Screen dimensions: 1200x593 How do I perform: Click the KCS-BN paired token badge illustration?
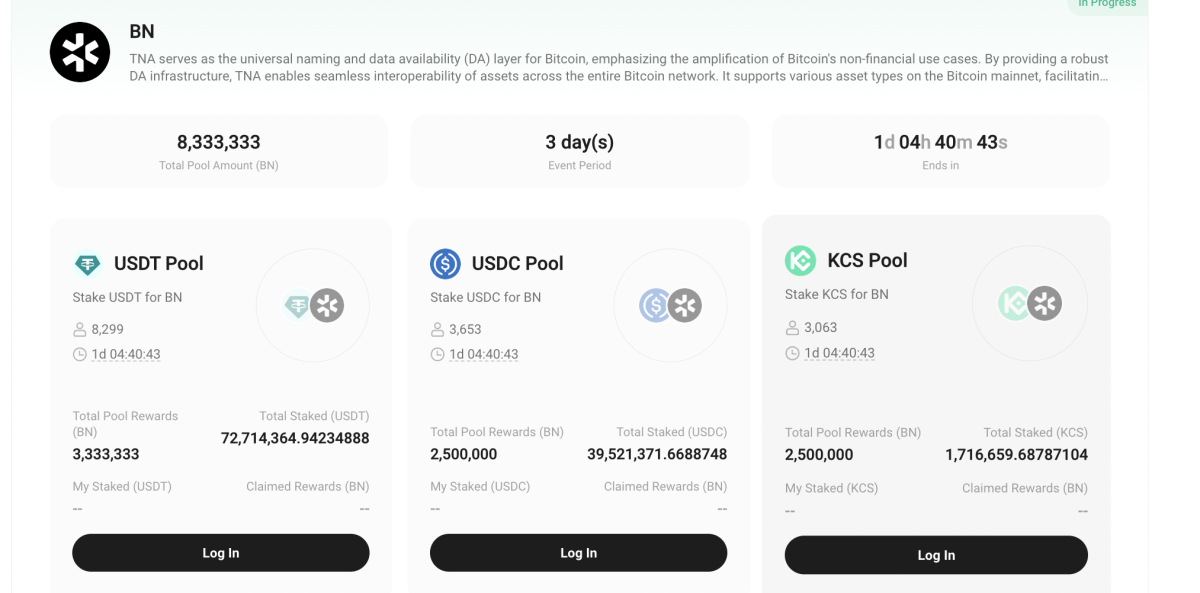click(1030, 303)
